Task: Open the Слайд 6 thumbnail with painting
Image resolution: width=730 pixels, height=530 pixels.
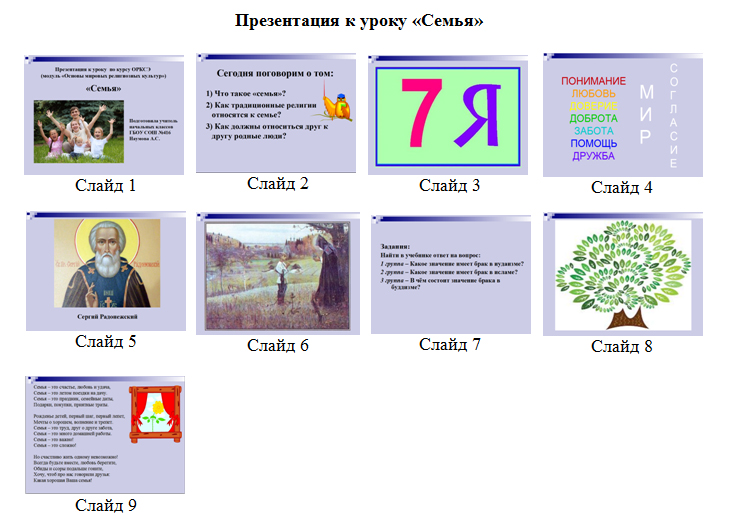Action: [278, 274]
